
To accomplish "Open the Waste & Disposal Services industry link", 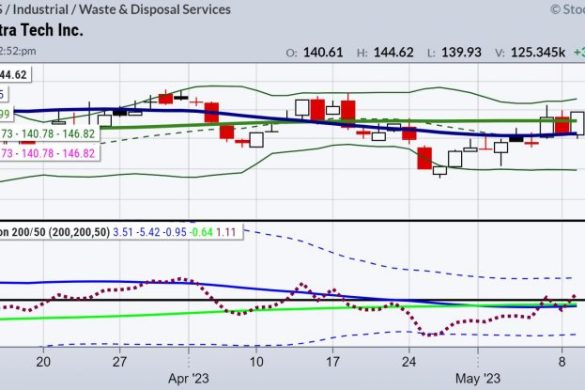I will point(155,9).
